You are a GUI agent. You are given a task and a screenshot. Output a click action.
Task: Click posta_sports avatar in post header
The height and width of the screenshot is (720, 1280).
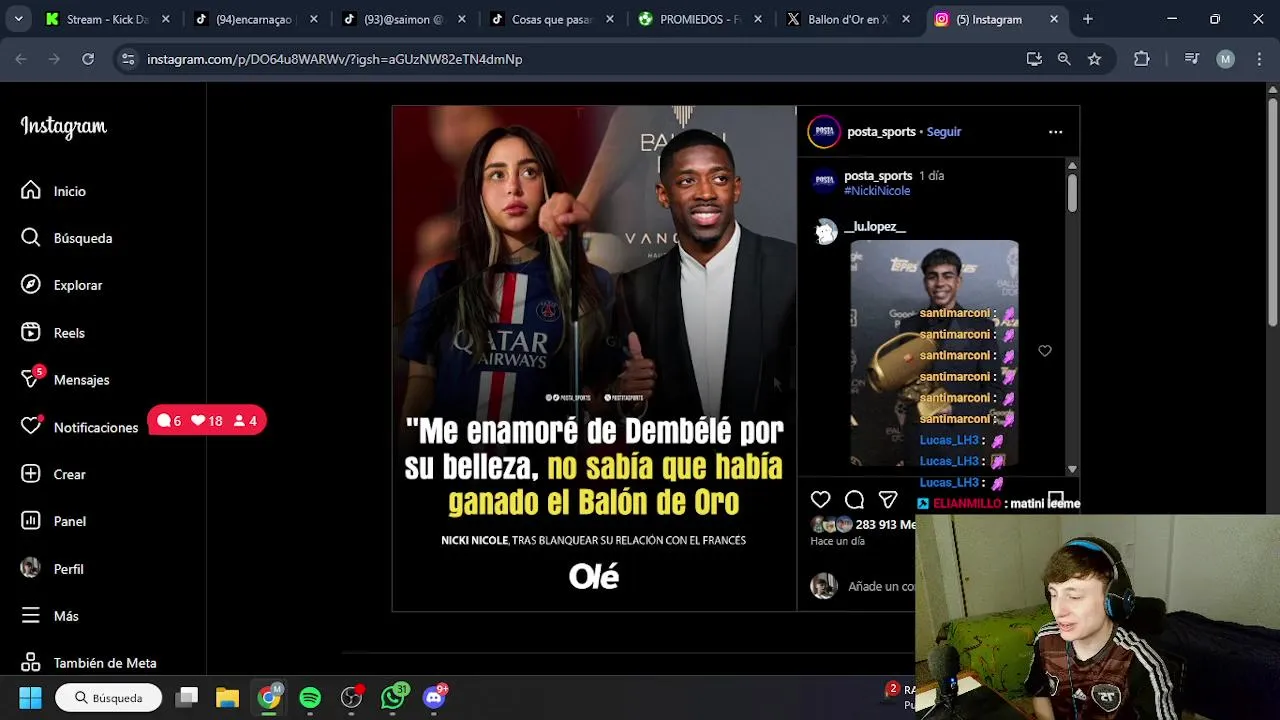click(x=824, y=132)
